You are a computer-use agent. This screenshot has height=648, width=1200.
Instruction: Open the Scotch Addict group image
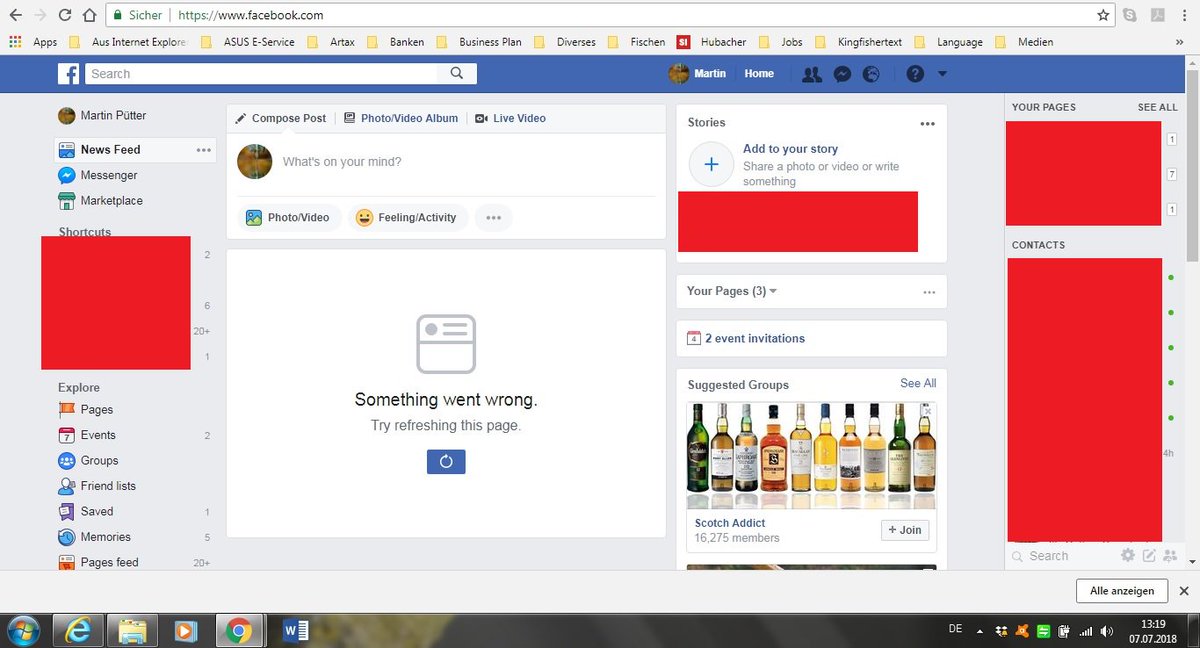pos(811,456)
